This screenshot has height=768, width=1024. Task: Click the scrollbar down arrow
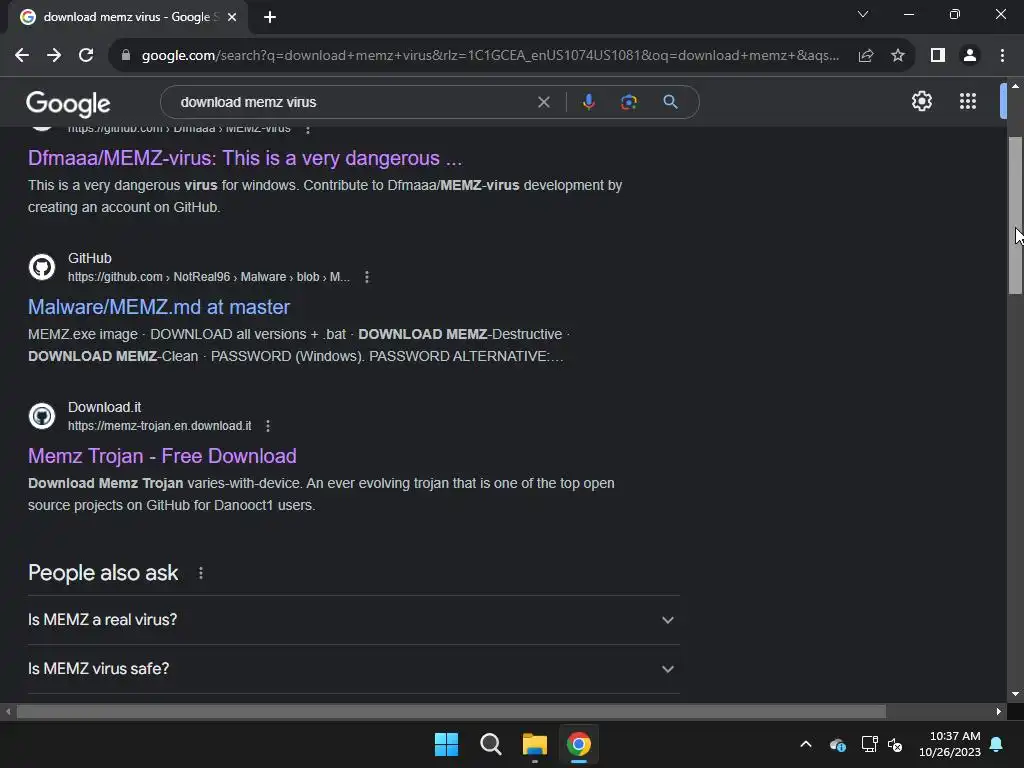[1015, 694]
